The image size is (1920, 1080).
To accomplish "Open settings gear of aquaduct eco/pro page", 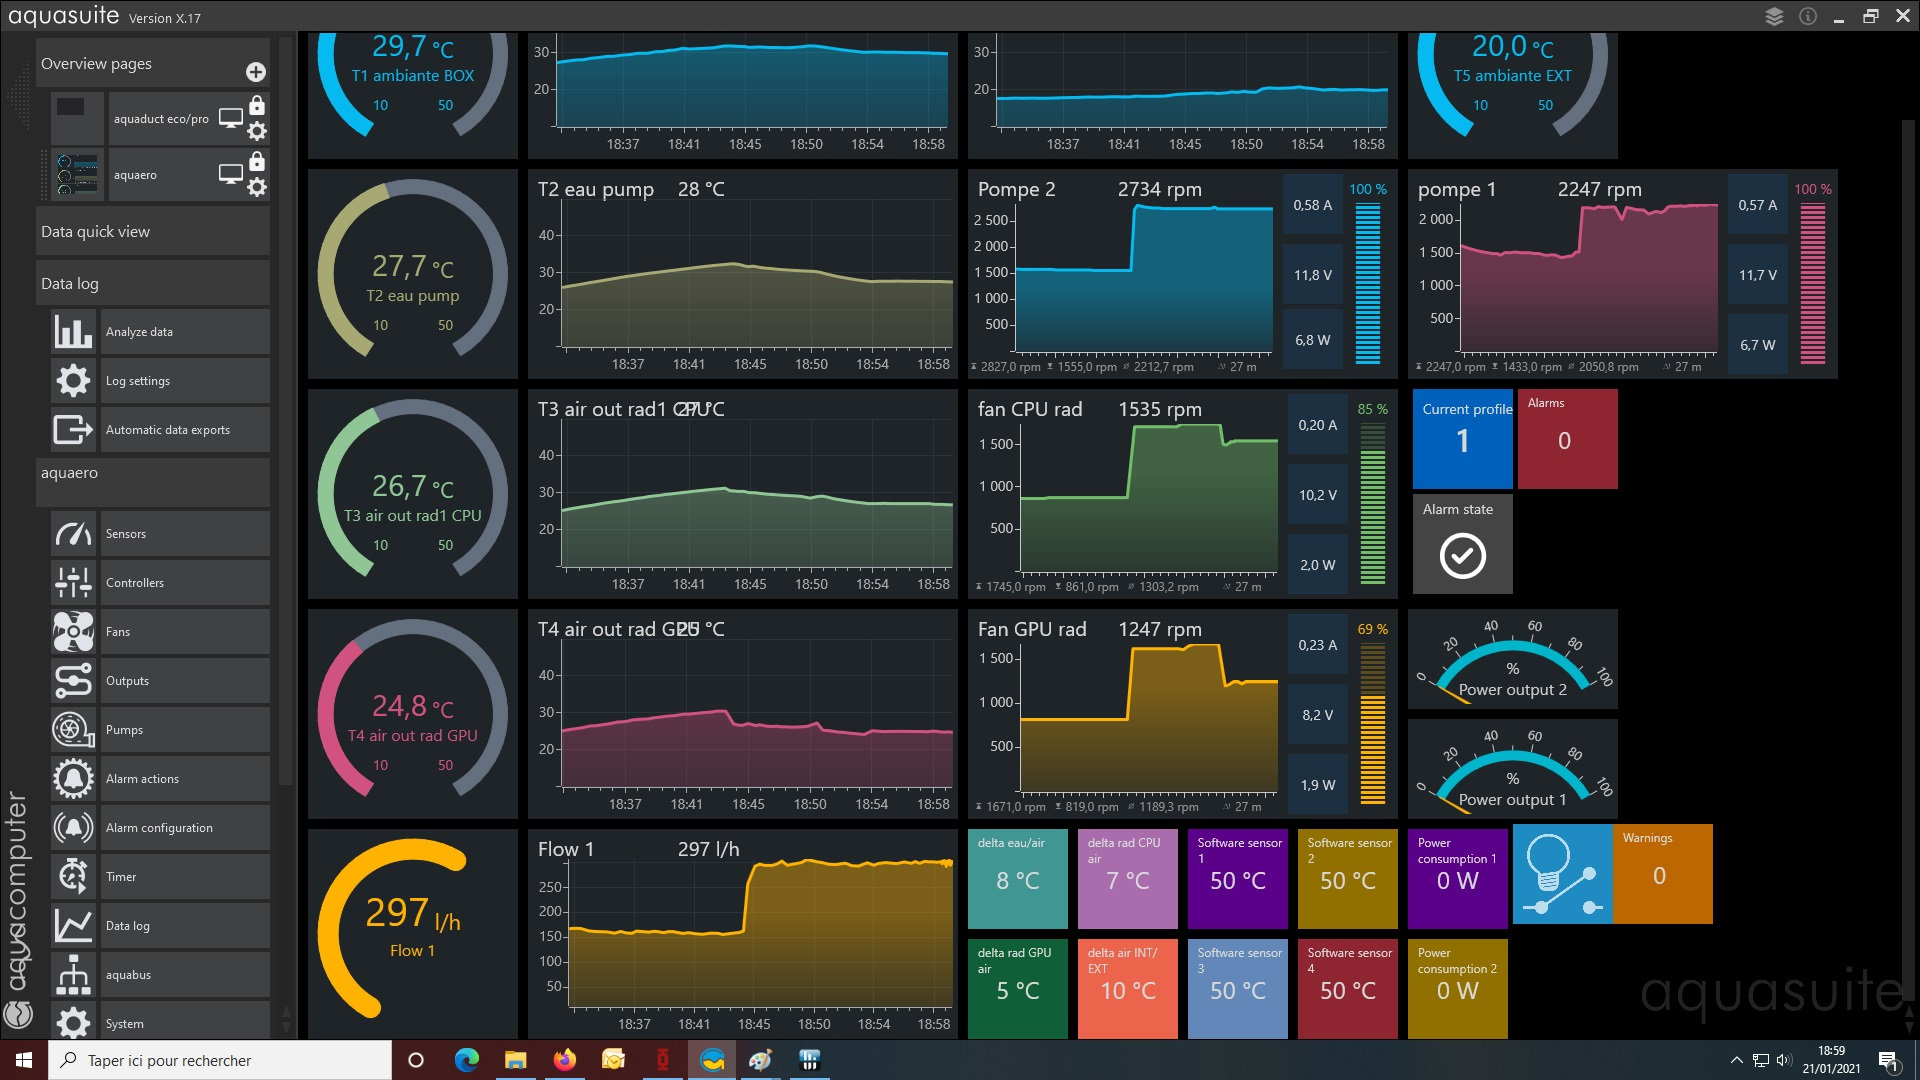I will [x=257, y=131].
